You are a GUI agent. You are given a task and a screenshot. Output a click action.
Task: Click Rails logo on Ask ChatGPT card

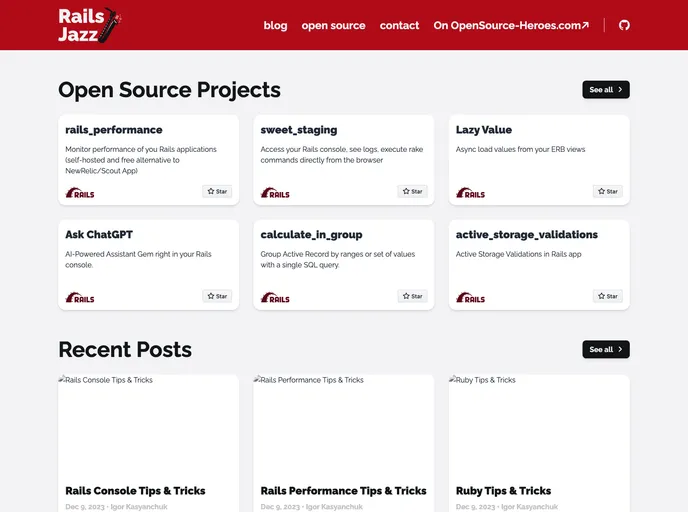pyautogui.click(x=80, y=297)
